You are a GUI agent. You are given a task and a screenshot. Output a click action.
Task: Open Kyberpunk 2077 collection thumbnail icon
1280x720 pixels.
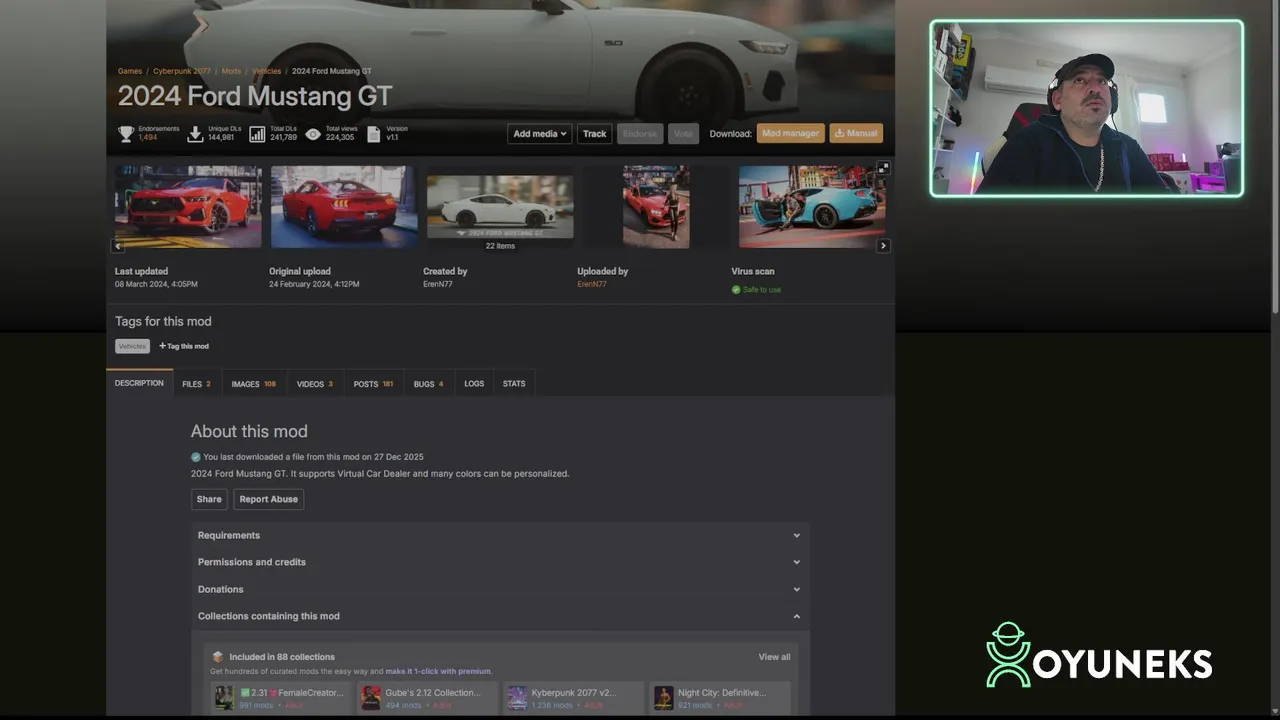[x=517, y=697]
